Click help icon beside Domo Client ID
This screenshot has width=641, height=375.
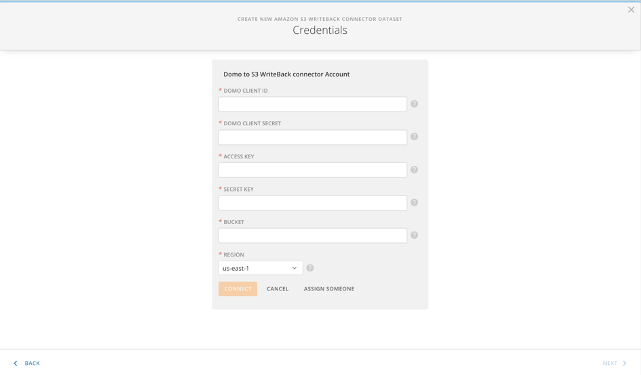(414, 104)
